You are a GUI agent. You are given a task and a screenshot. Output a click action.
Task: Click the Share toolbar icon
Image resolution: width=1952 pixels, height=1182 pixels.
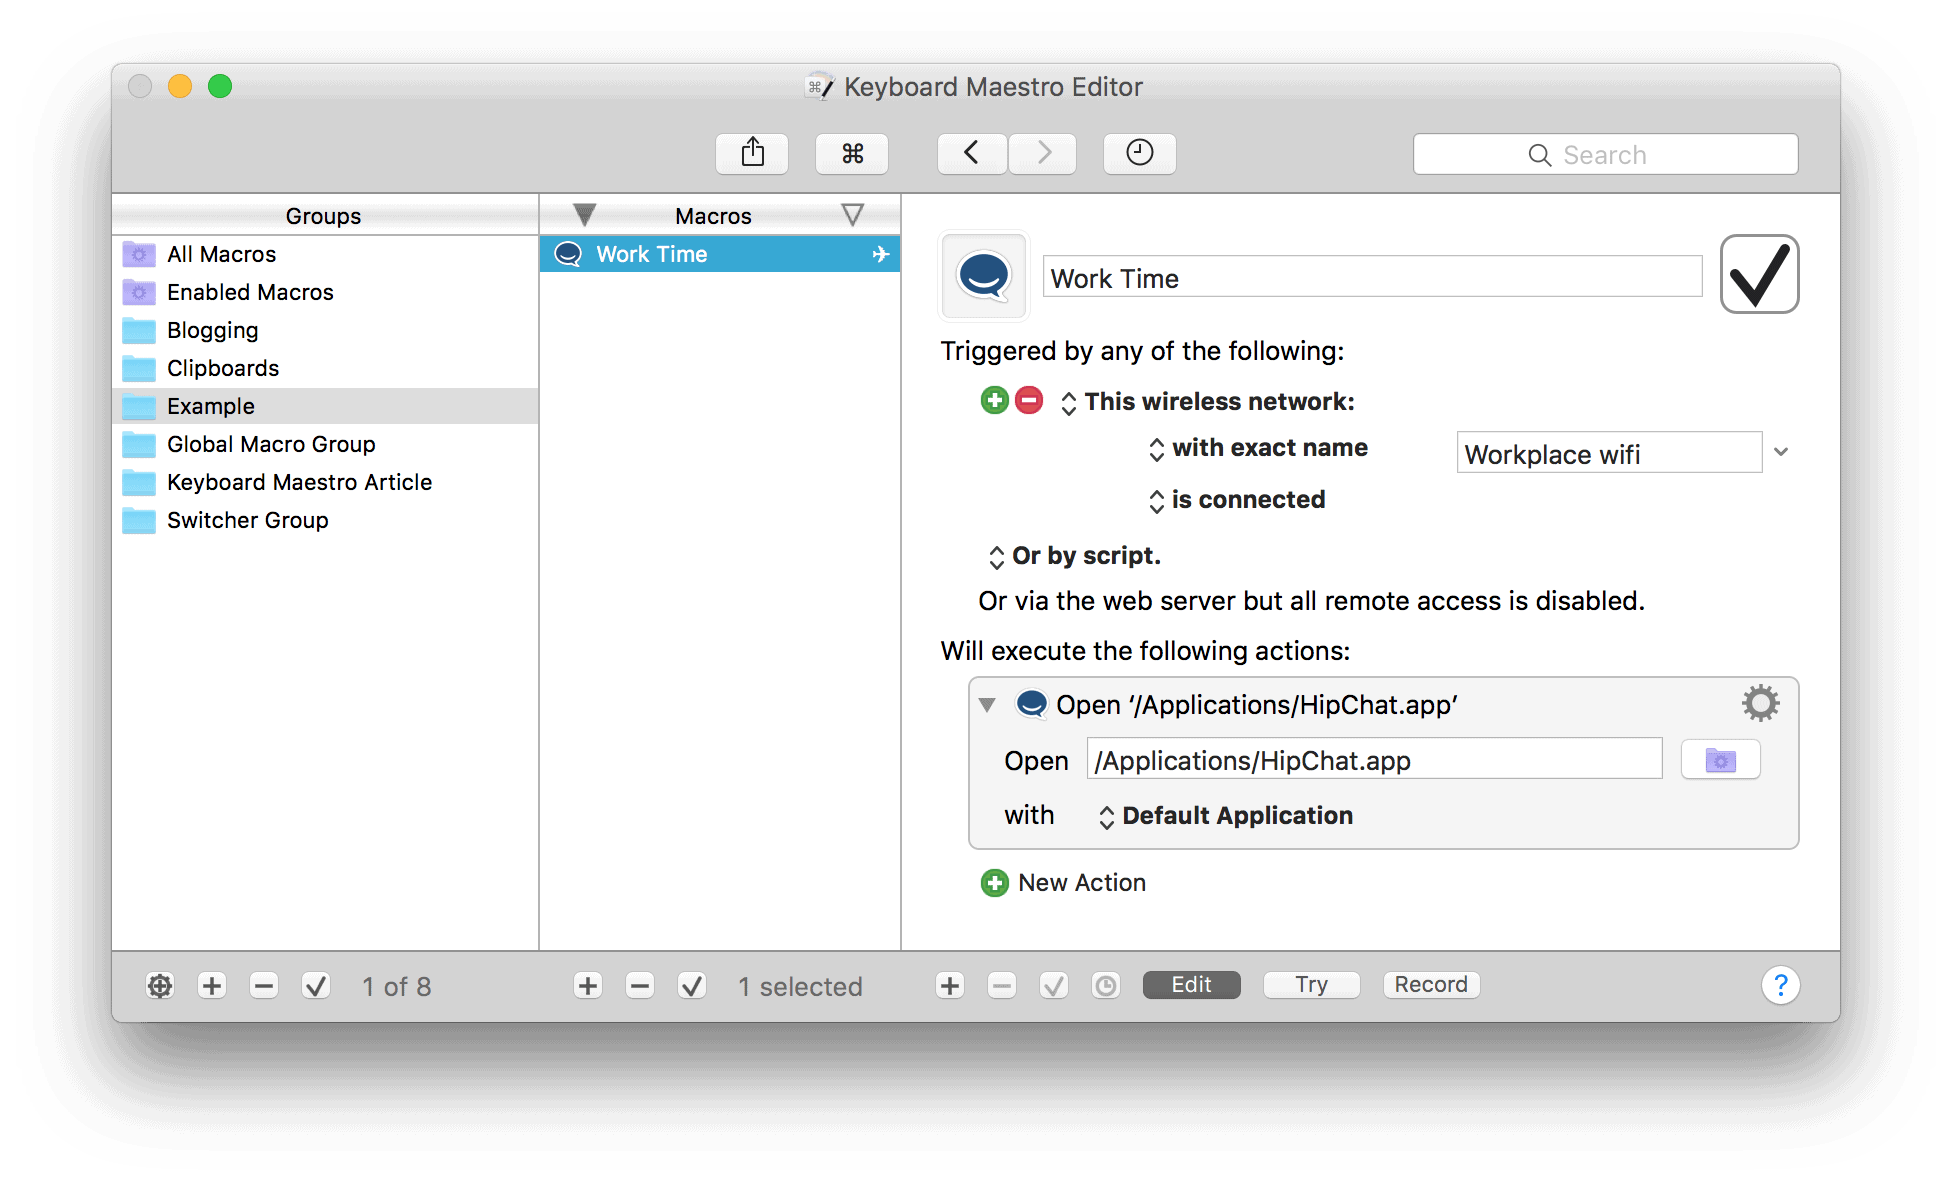(x=752, y=153)
